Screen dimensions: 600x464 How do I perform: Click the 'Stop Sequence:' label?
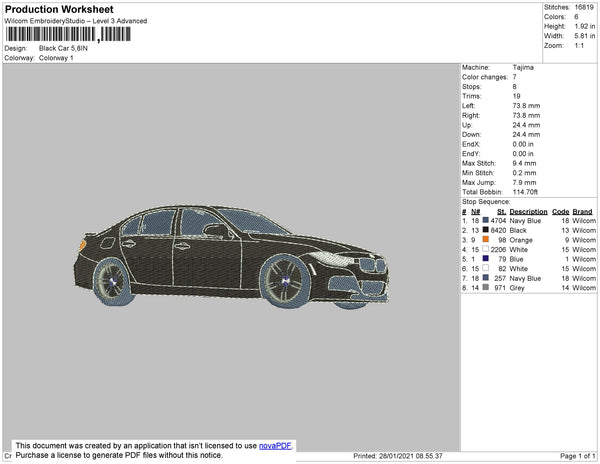pyautogui.click(x=486, y=202)
